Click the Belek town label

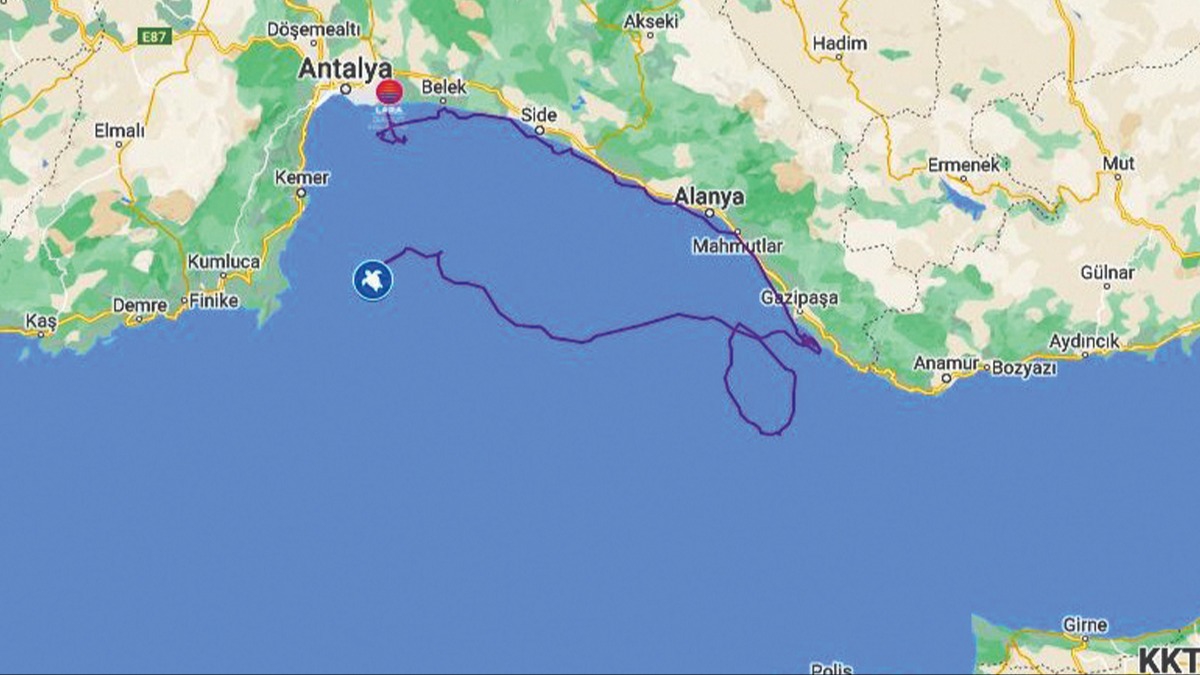[445, 87]
